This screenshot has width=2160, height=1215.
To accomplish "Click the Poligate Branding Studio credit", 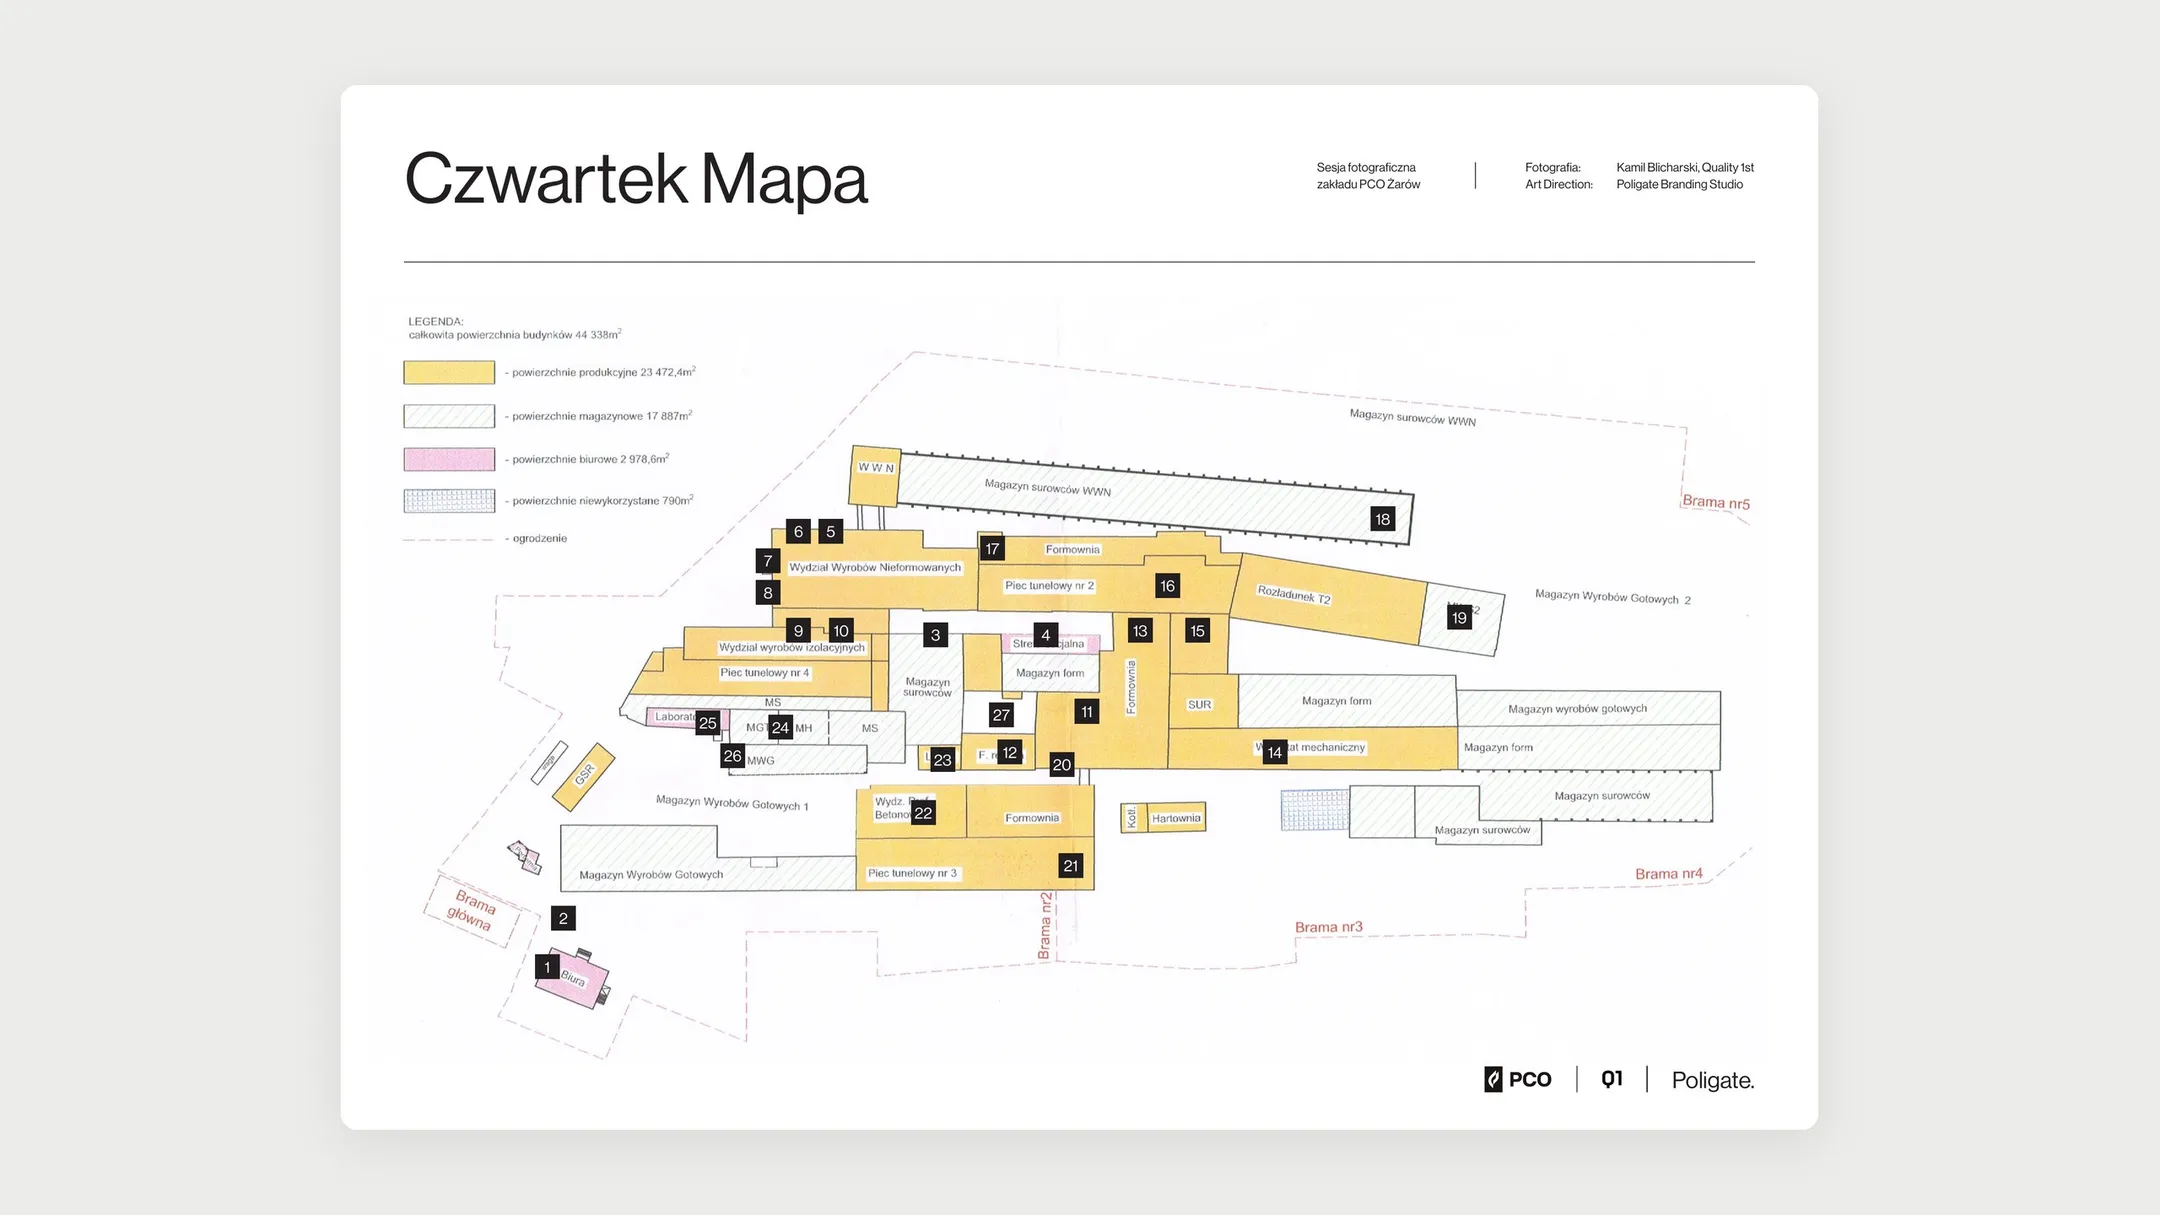I will (1680, 185).
